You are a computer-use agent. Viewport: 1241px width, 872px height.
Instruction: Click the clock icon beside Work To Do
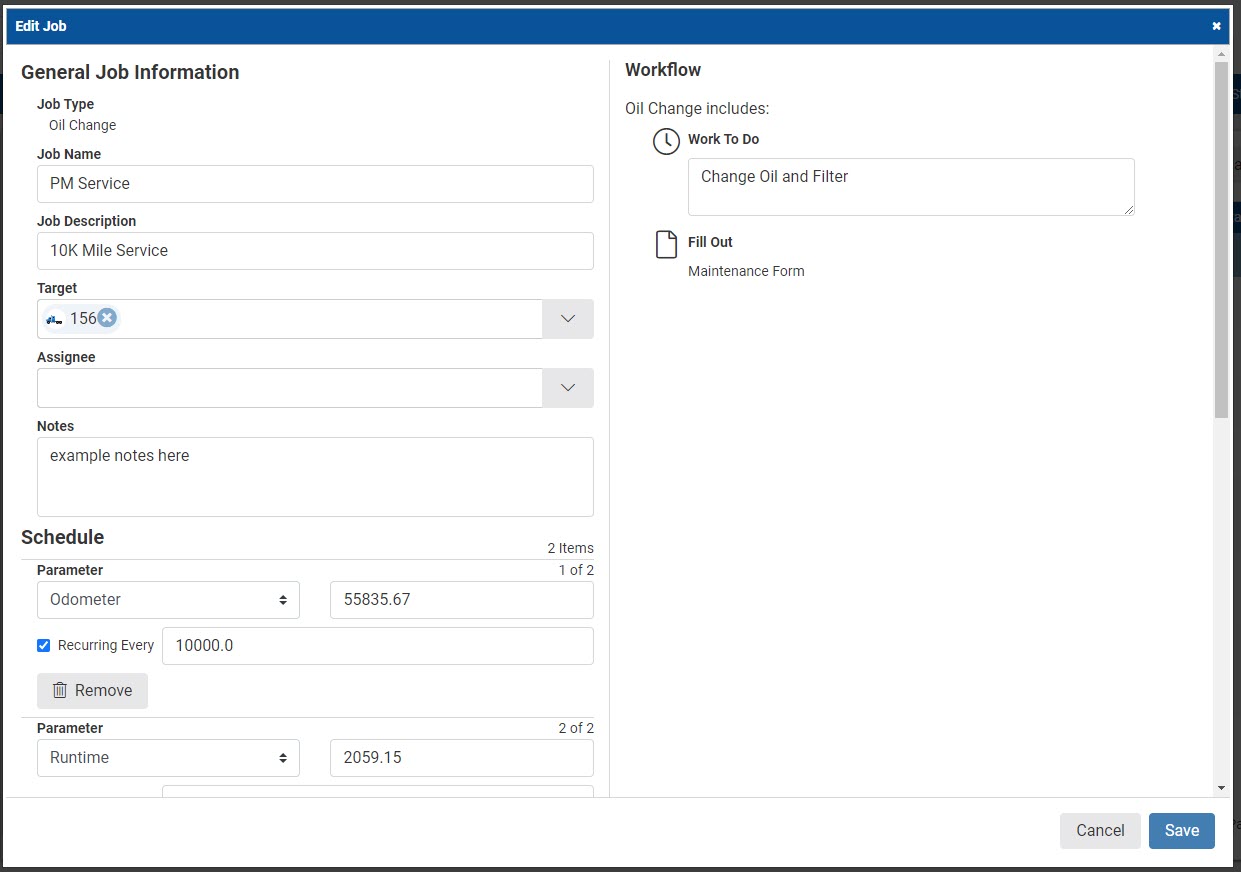pos(666,141)
